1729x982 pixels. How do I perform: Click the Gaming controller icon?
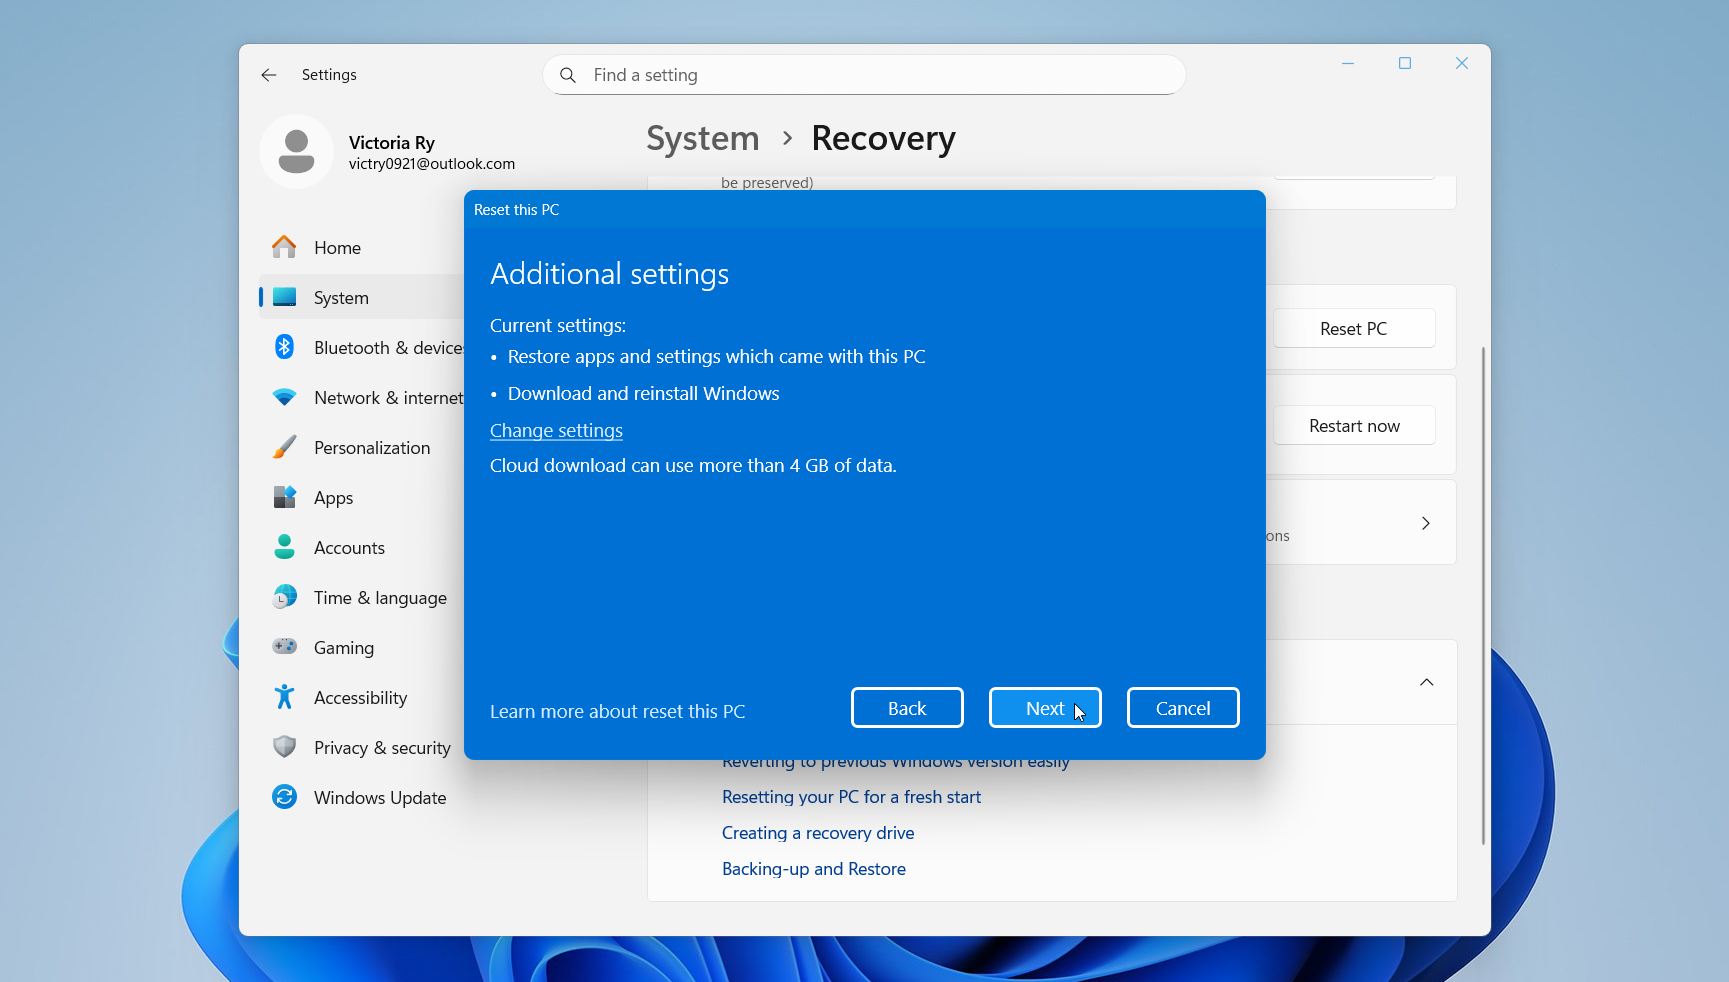click(x=284, y=647)
